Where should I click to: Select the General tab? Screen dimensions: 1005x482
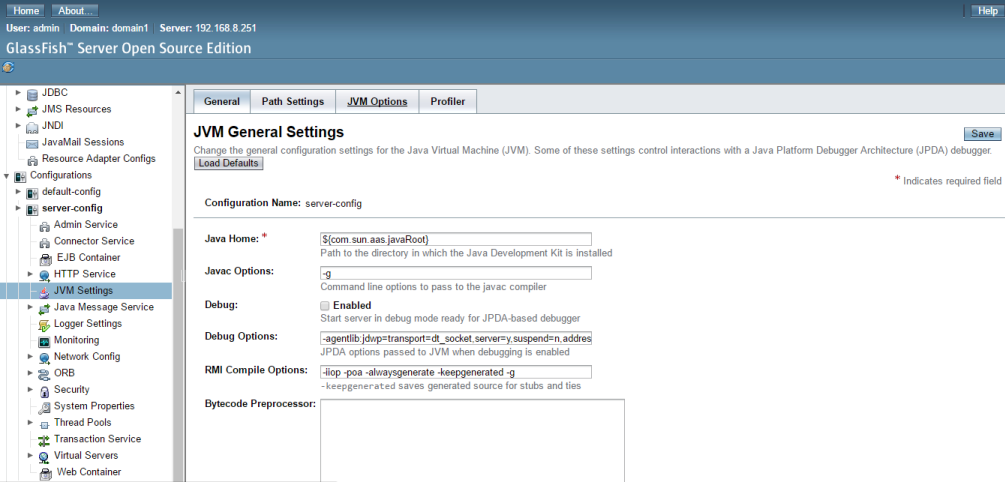[222, 101]
